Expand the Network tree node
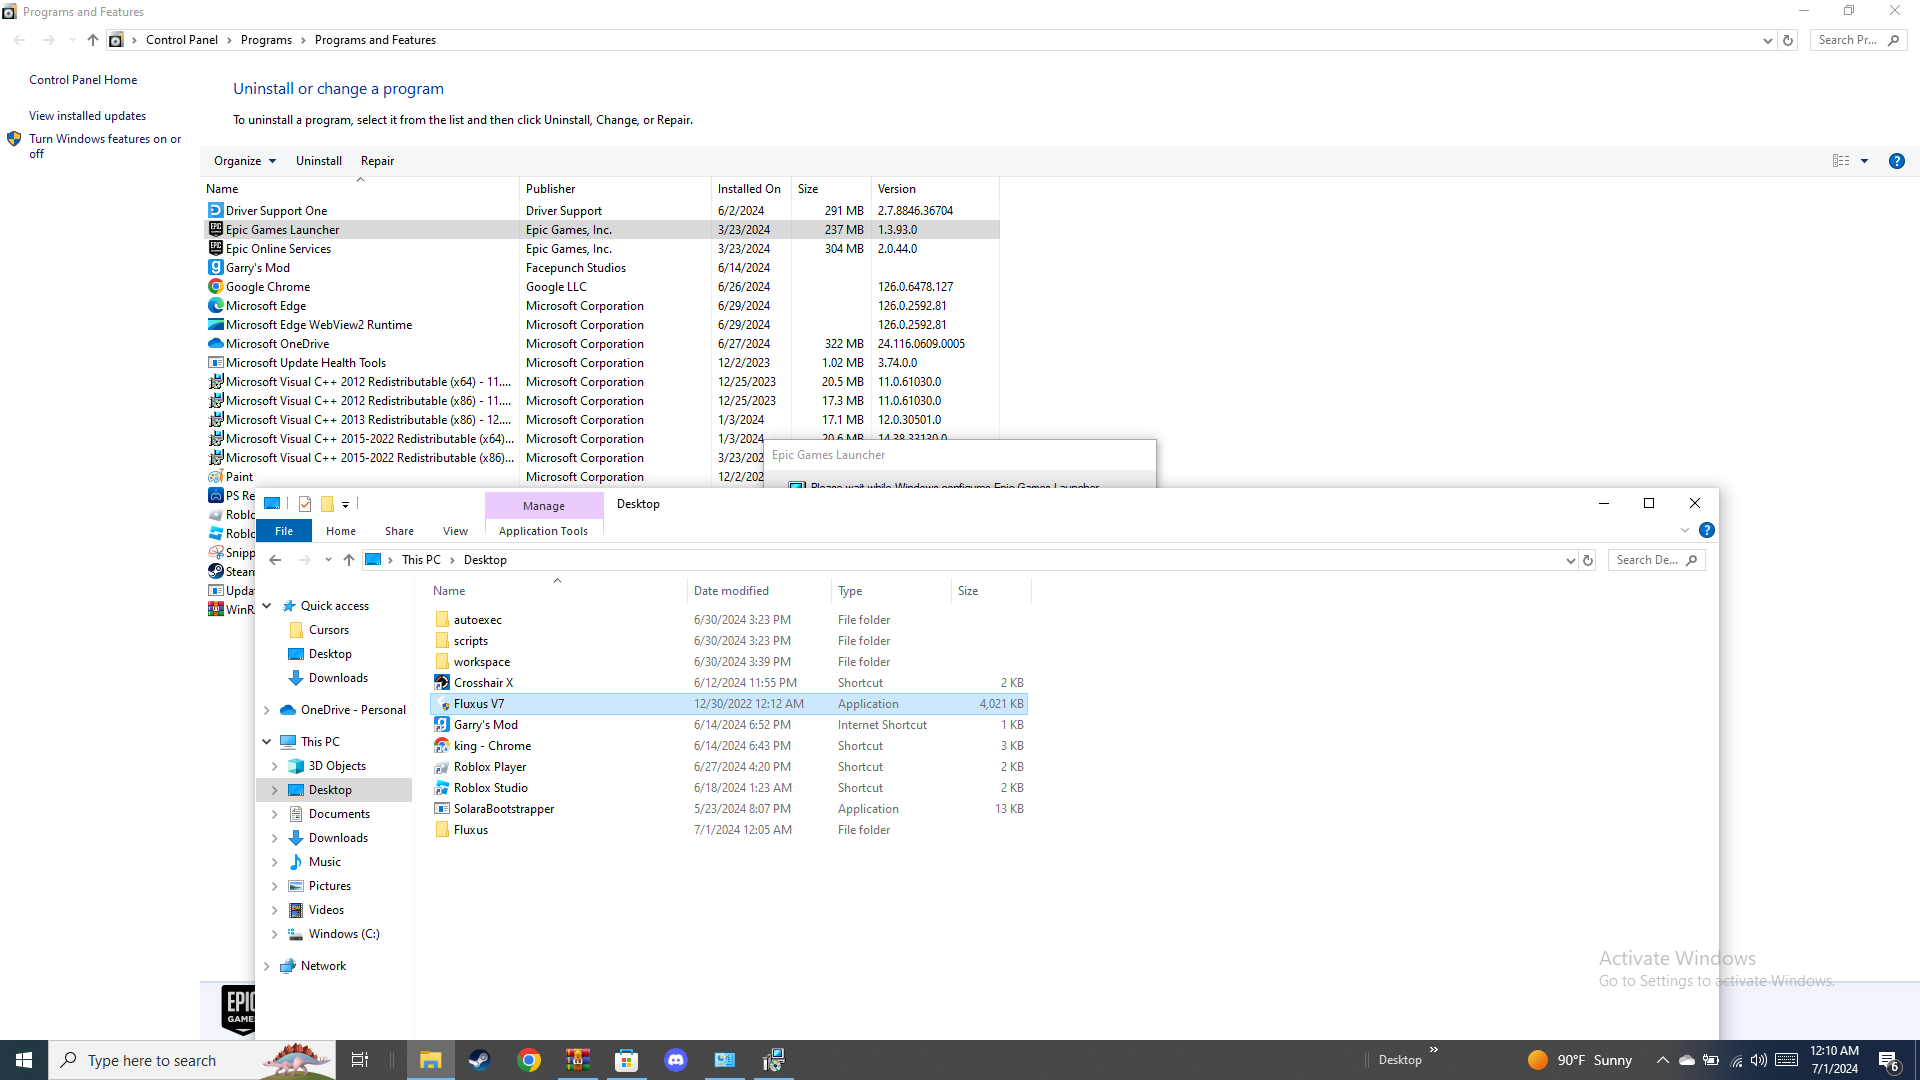This screenshot has height=1080, width=1920. [x=267, y=966]
